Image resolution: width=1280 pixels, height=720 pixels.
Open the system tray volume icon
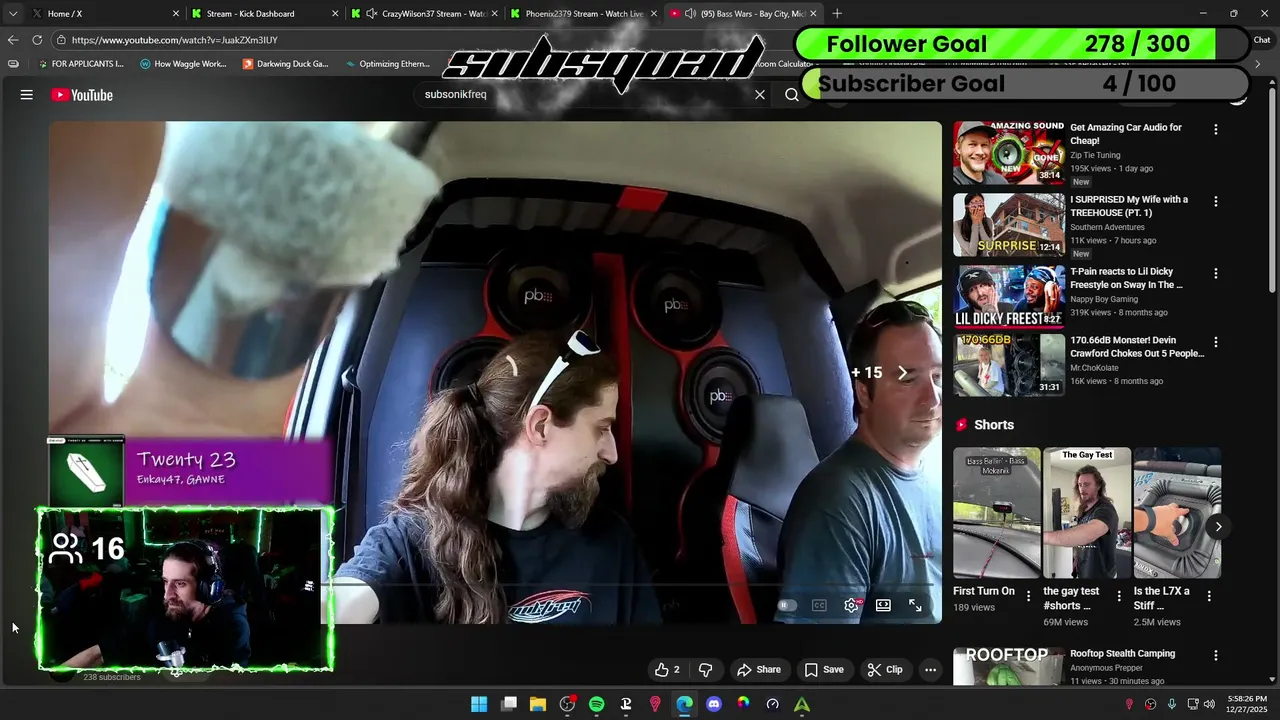(x=1210, y=704)
